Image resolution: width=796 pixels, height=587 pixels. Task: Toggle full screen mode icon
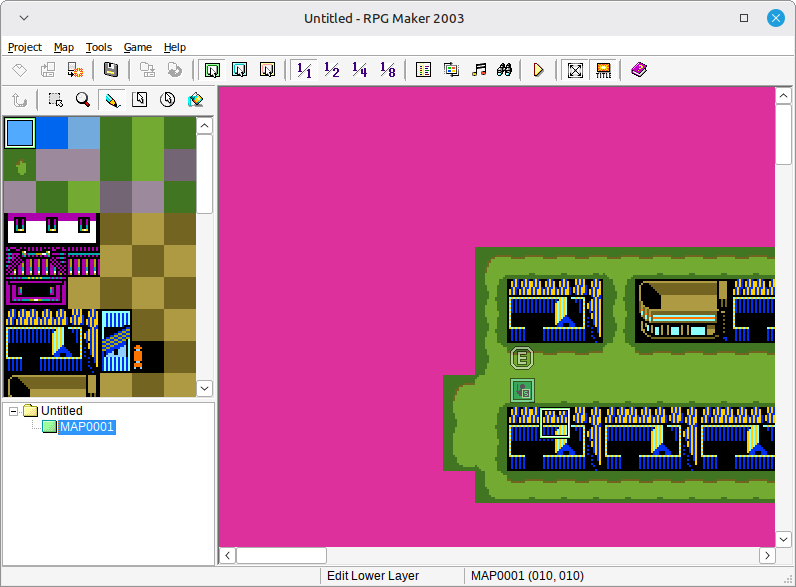(575, 70)
